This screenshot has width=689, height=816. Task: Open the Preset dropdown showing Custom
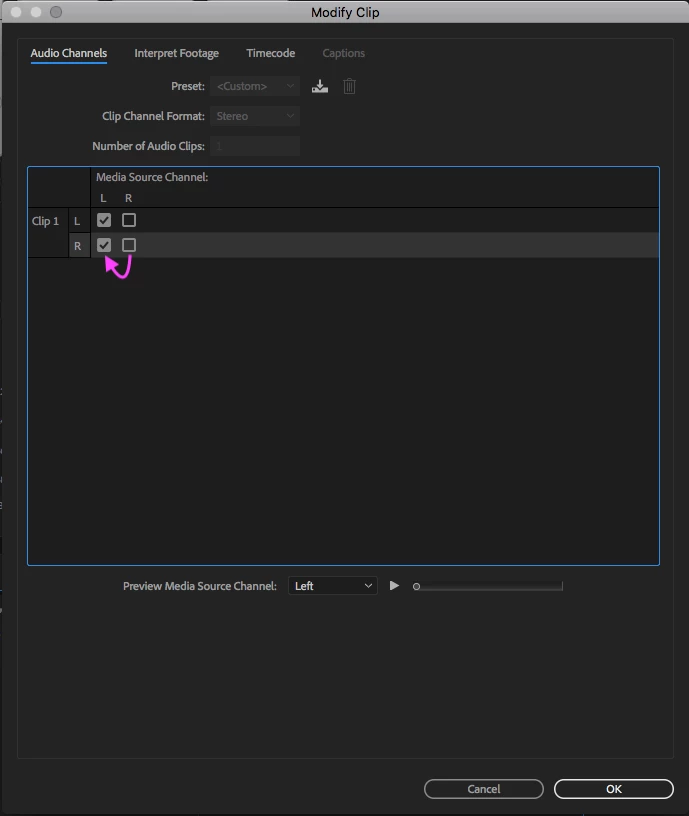point(255,86)
